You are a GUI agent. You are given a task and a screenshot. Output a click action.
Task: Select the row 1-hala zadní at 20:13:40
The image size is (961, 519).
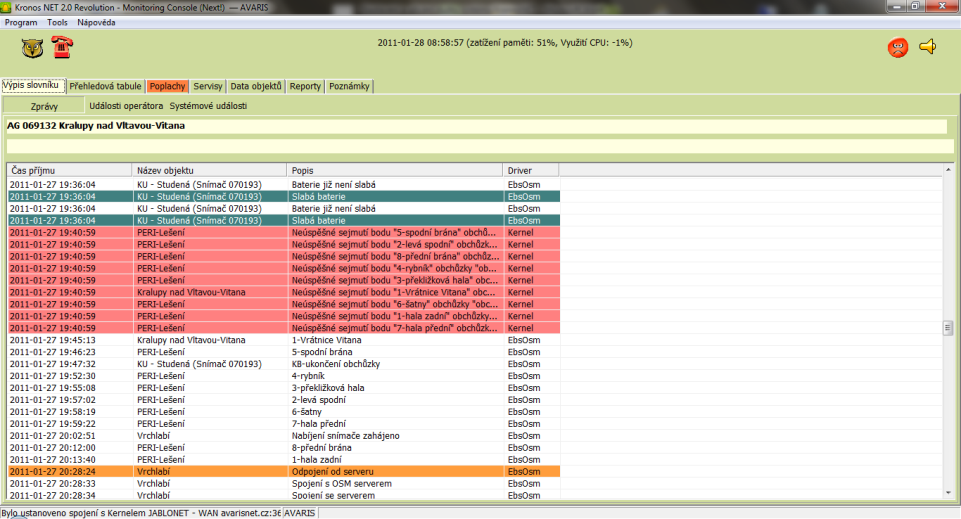[x=284, y=460]
